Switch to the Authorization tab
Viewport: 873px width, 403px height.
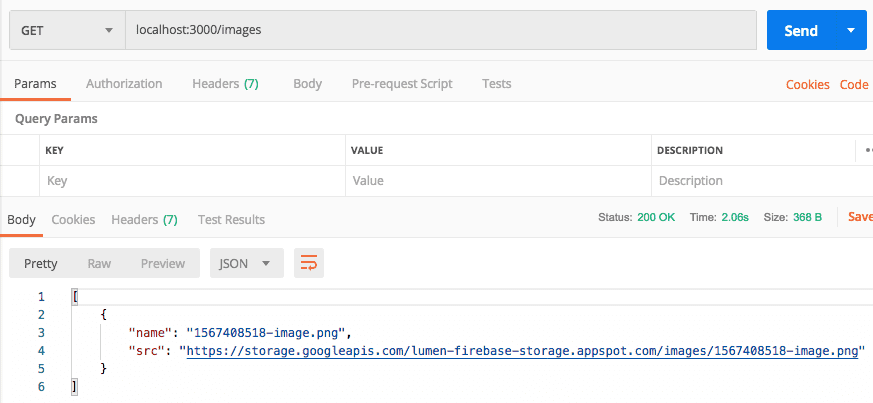pos(124,84)
